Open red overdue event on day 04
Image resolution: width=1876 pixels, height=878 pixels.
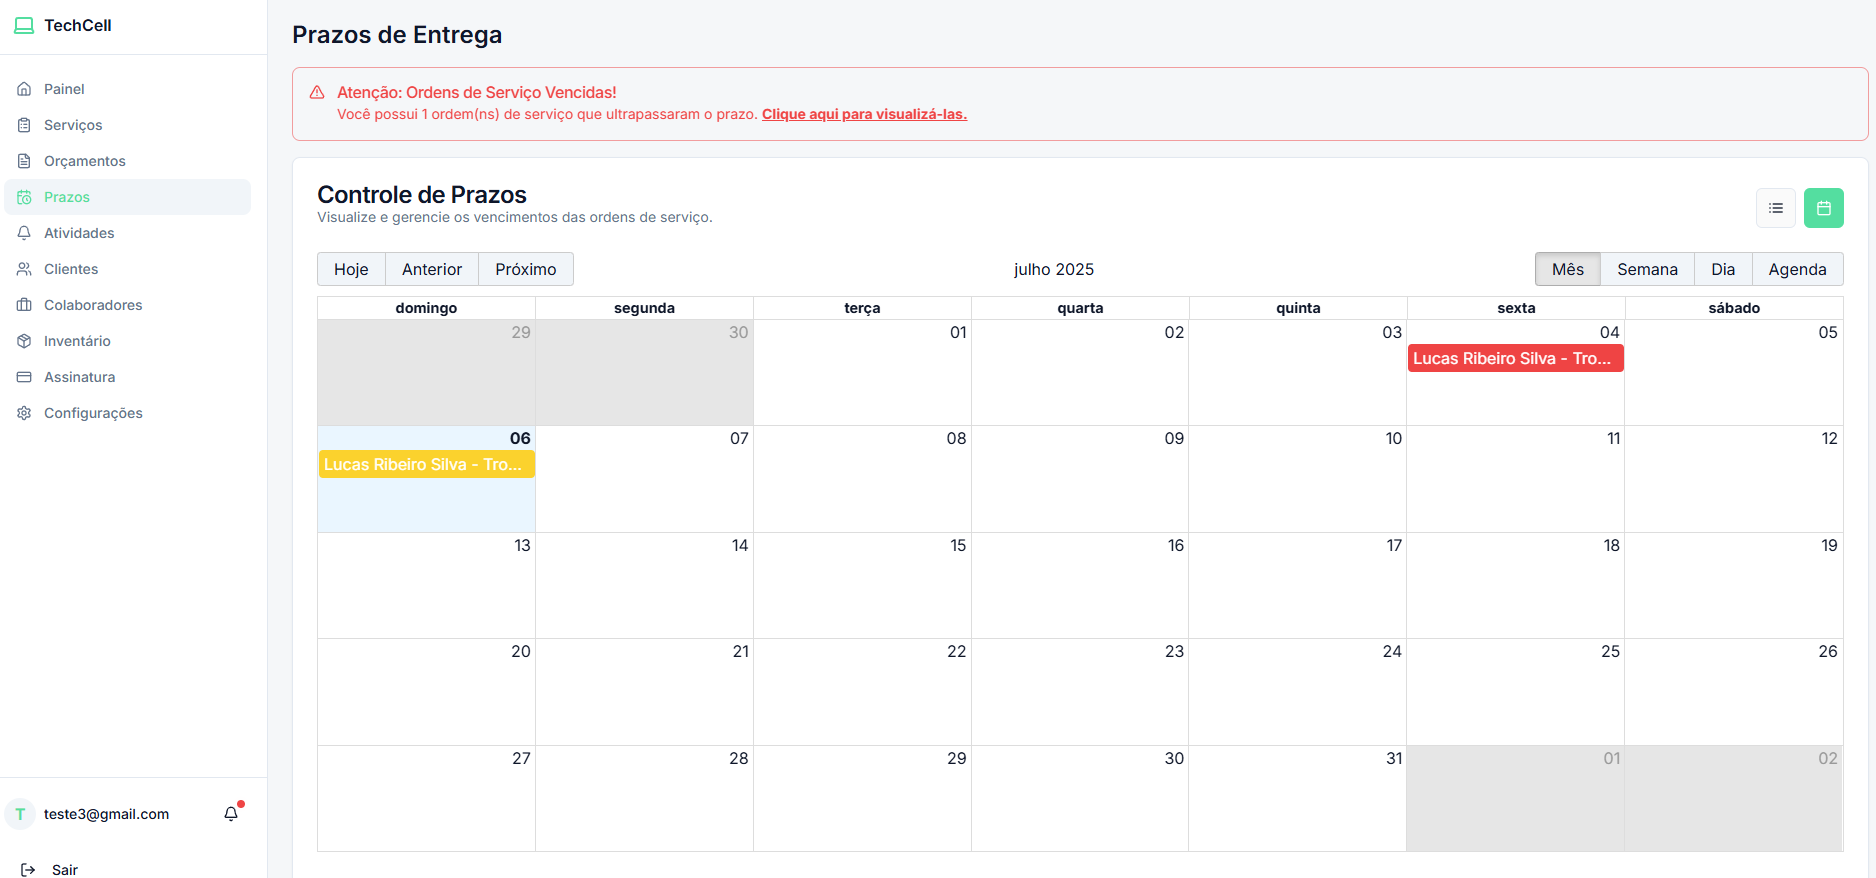click(1515, 358)
